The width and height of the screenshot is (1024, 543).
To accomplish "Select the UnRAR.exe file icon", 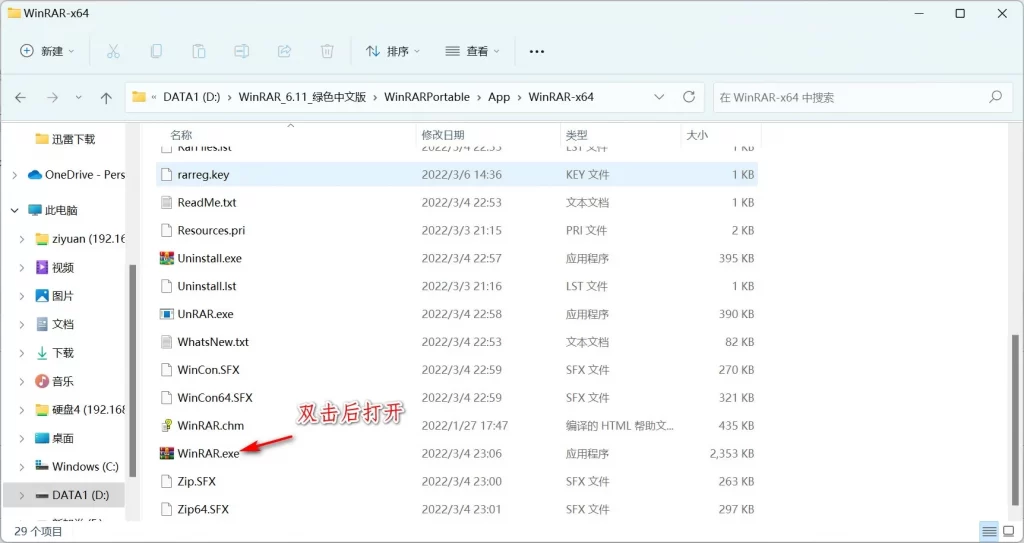I will click(x=167, y=314).
